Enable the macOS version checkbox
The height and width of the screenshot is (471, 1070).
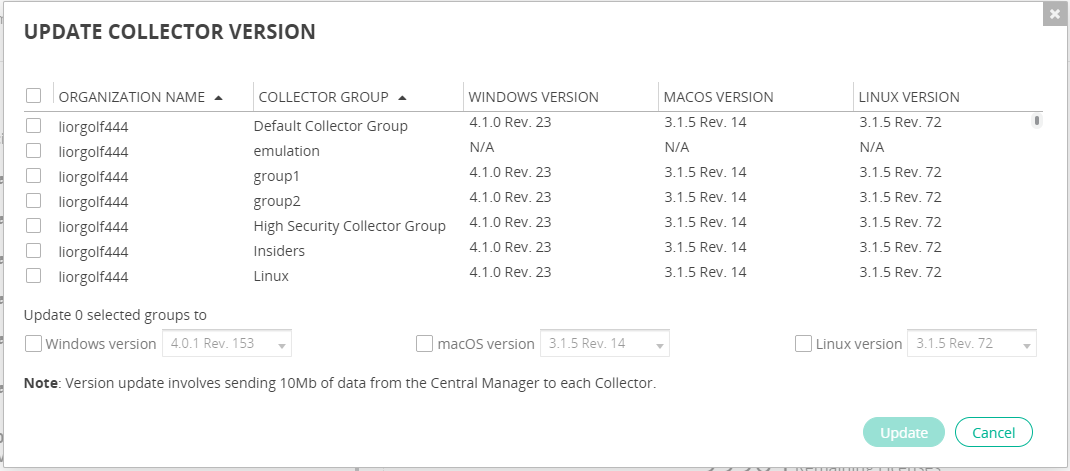point(424,344)
